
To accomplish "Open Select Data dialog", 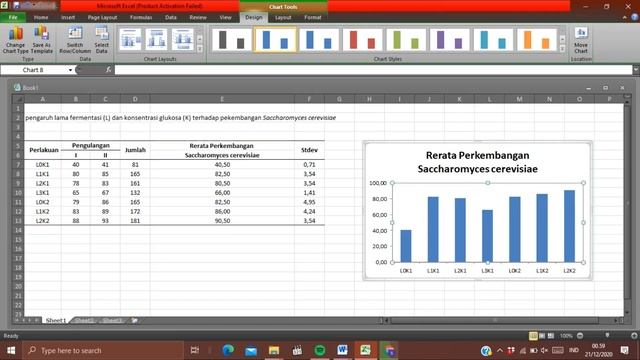I will tap(102, 40).
